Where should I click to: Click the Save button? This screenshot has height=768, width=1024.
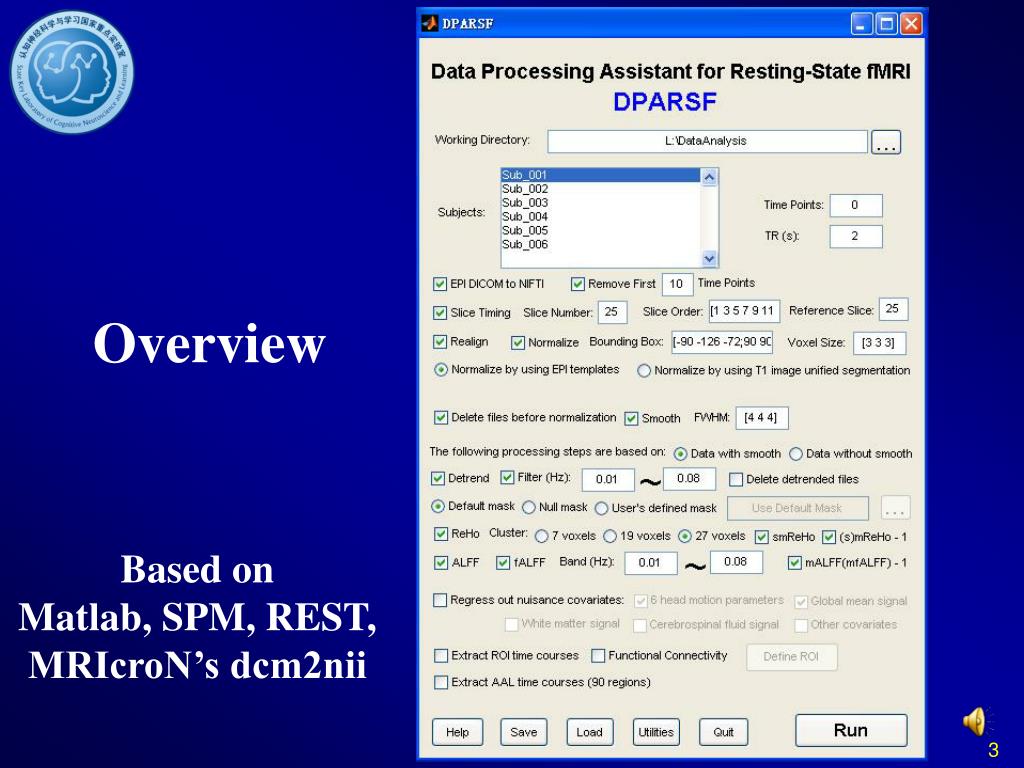(x=524, y=732)
